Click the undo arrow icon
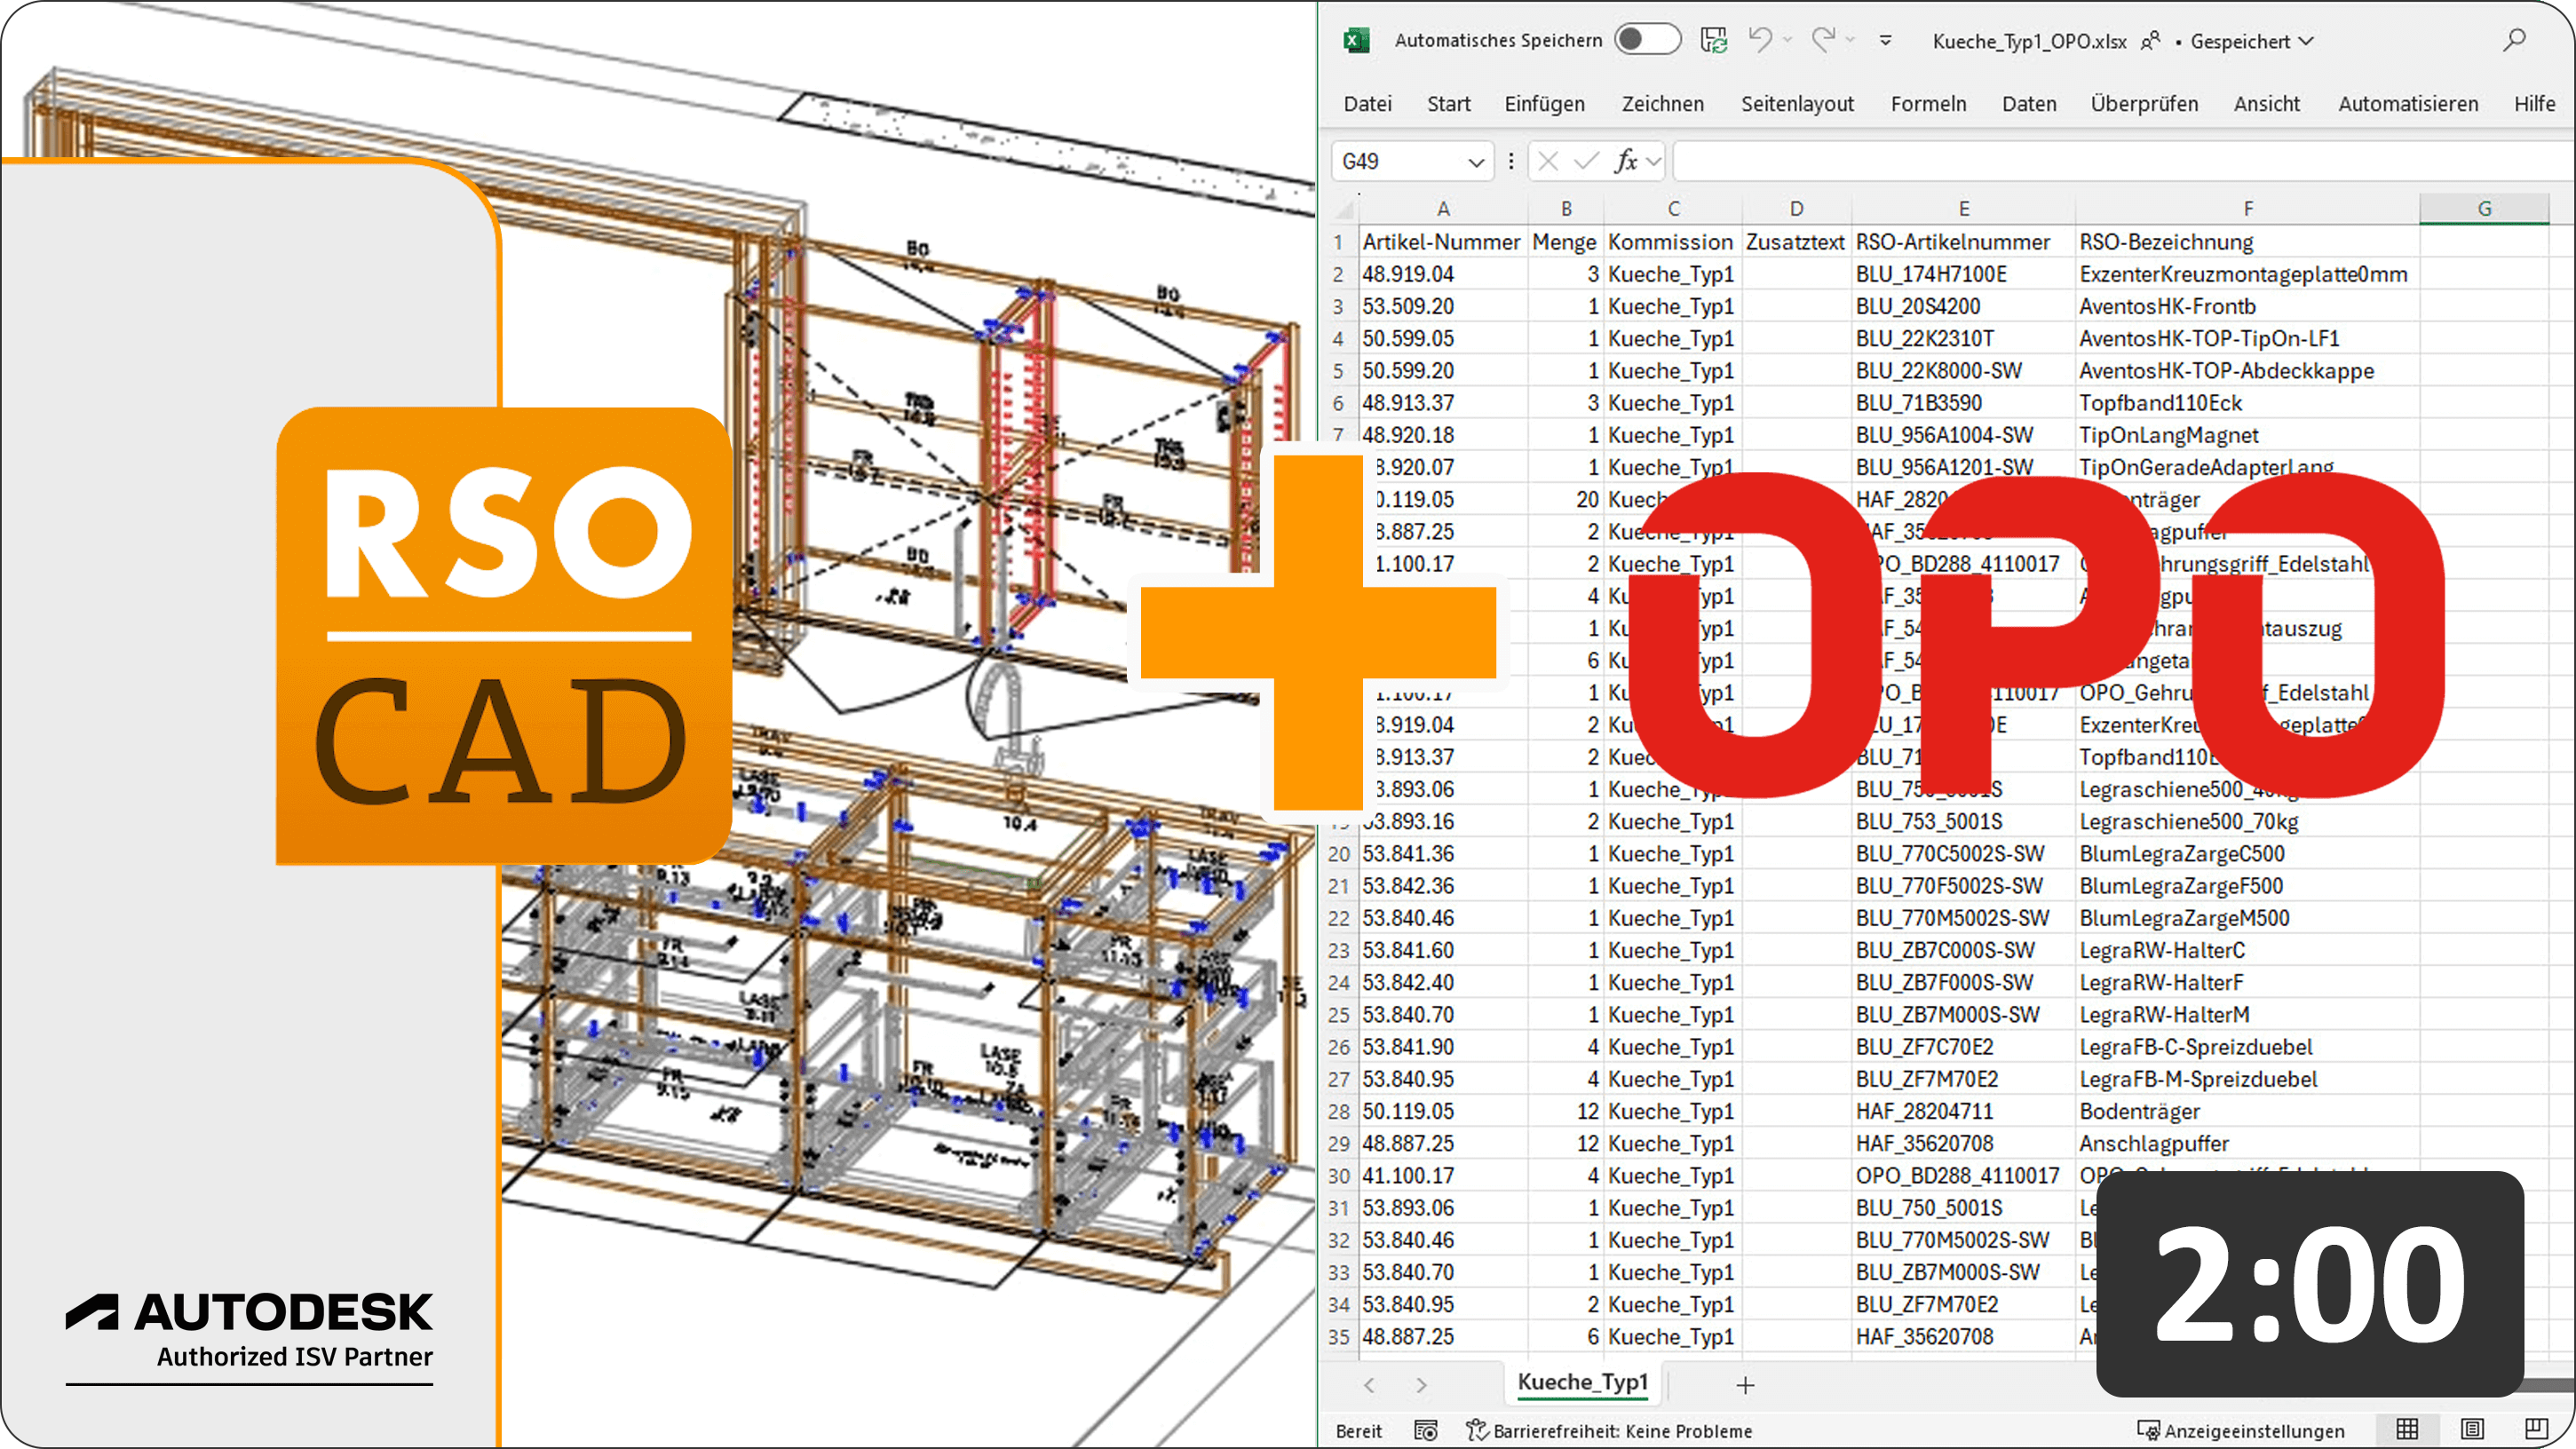 1759,40
